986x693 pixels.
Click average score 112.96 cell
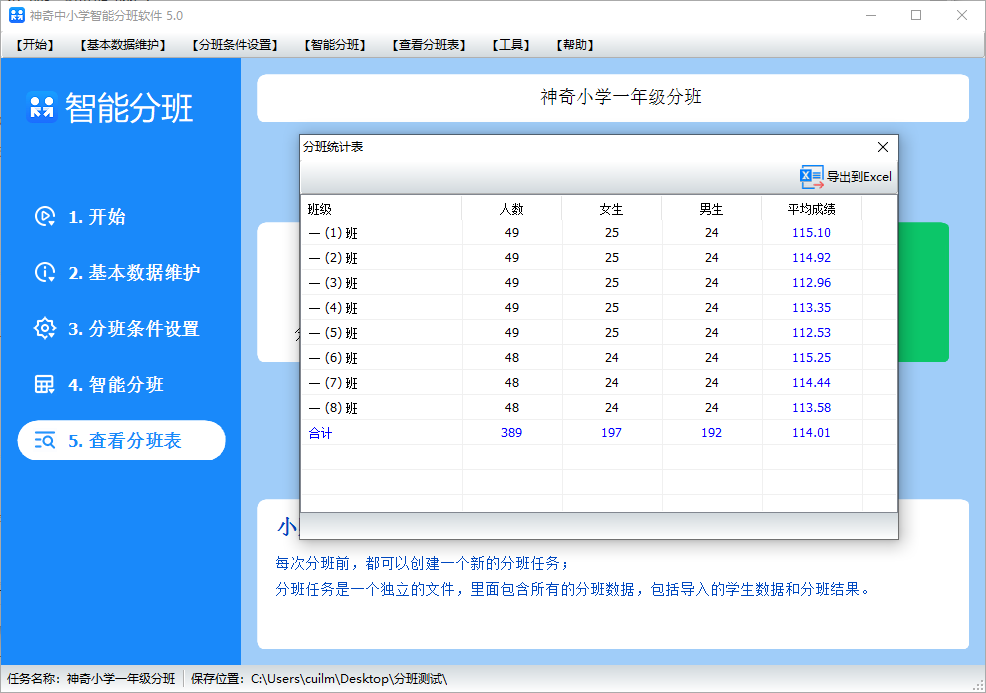[811, 283]
